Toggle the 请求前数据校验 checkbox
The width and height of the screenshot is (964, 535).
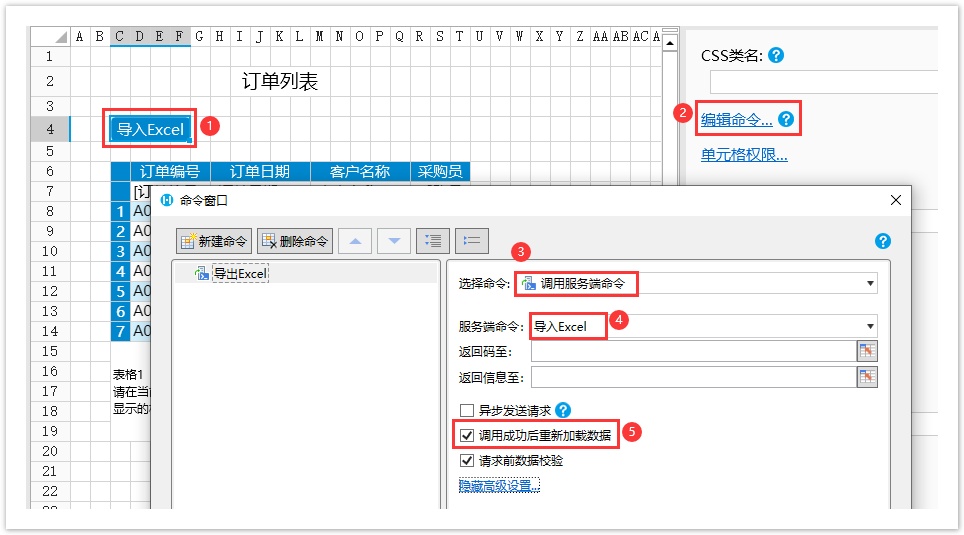point(466,461)
